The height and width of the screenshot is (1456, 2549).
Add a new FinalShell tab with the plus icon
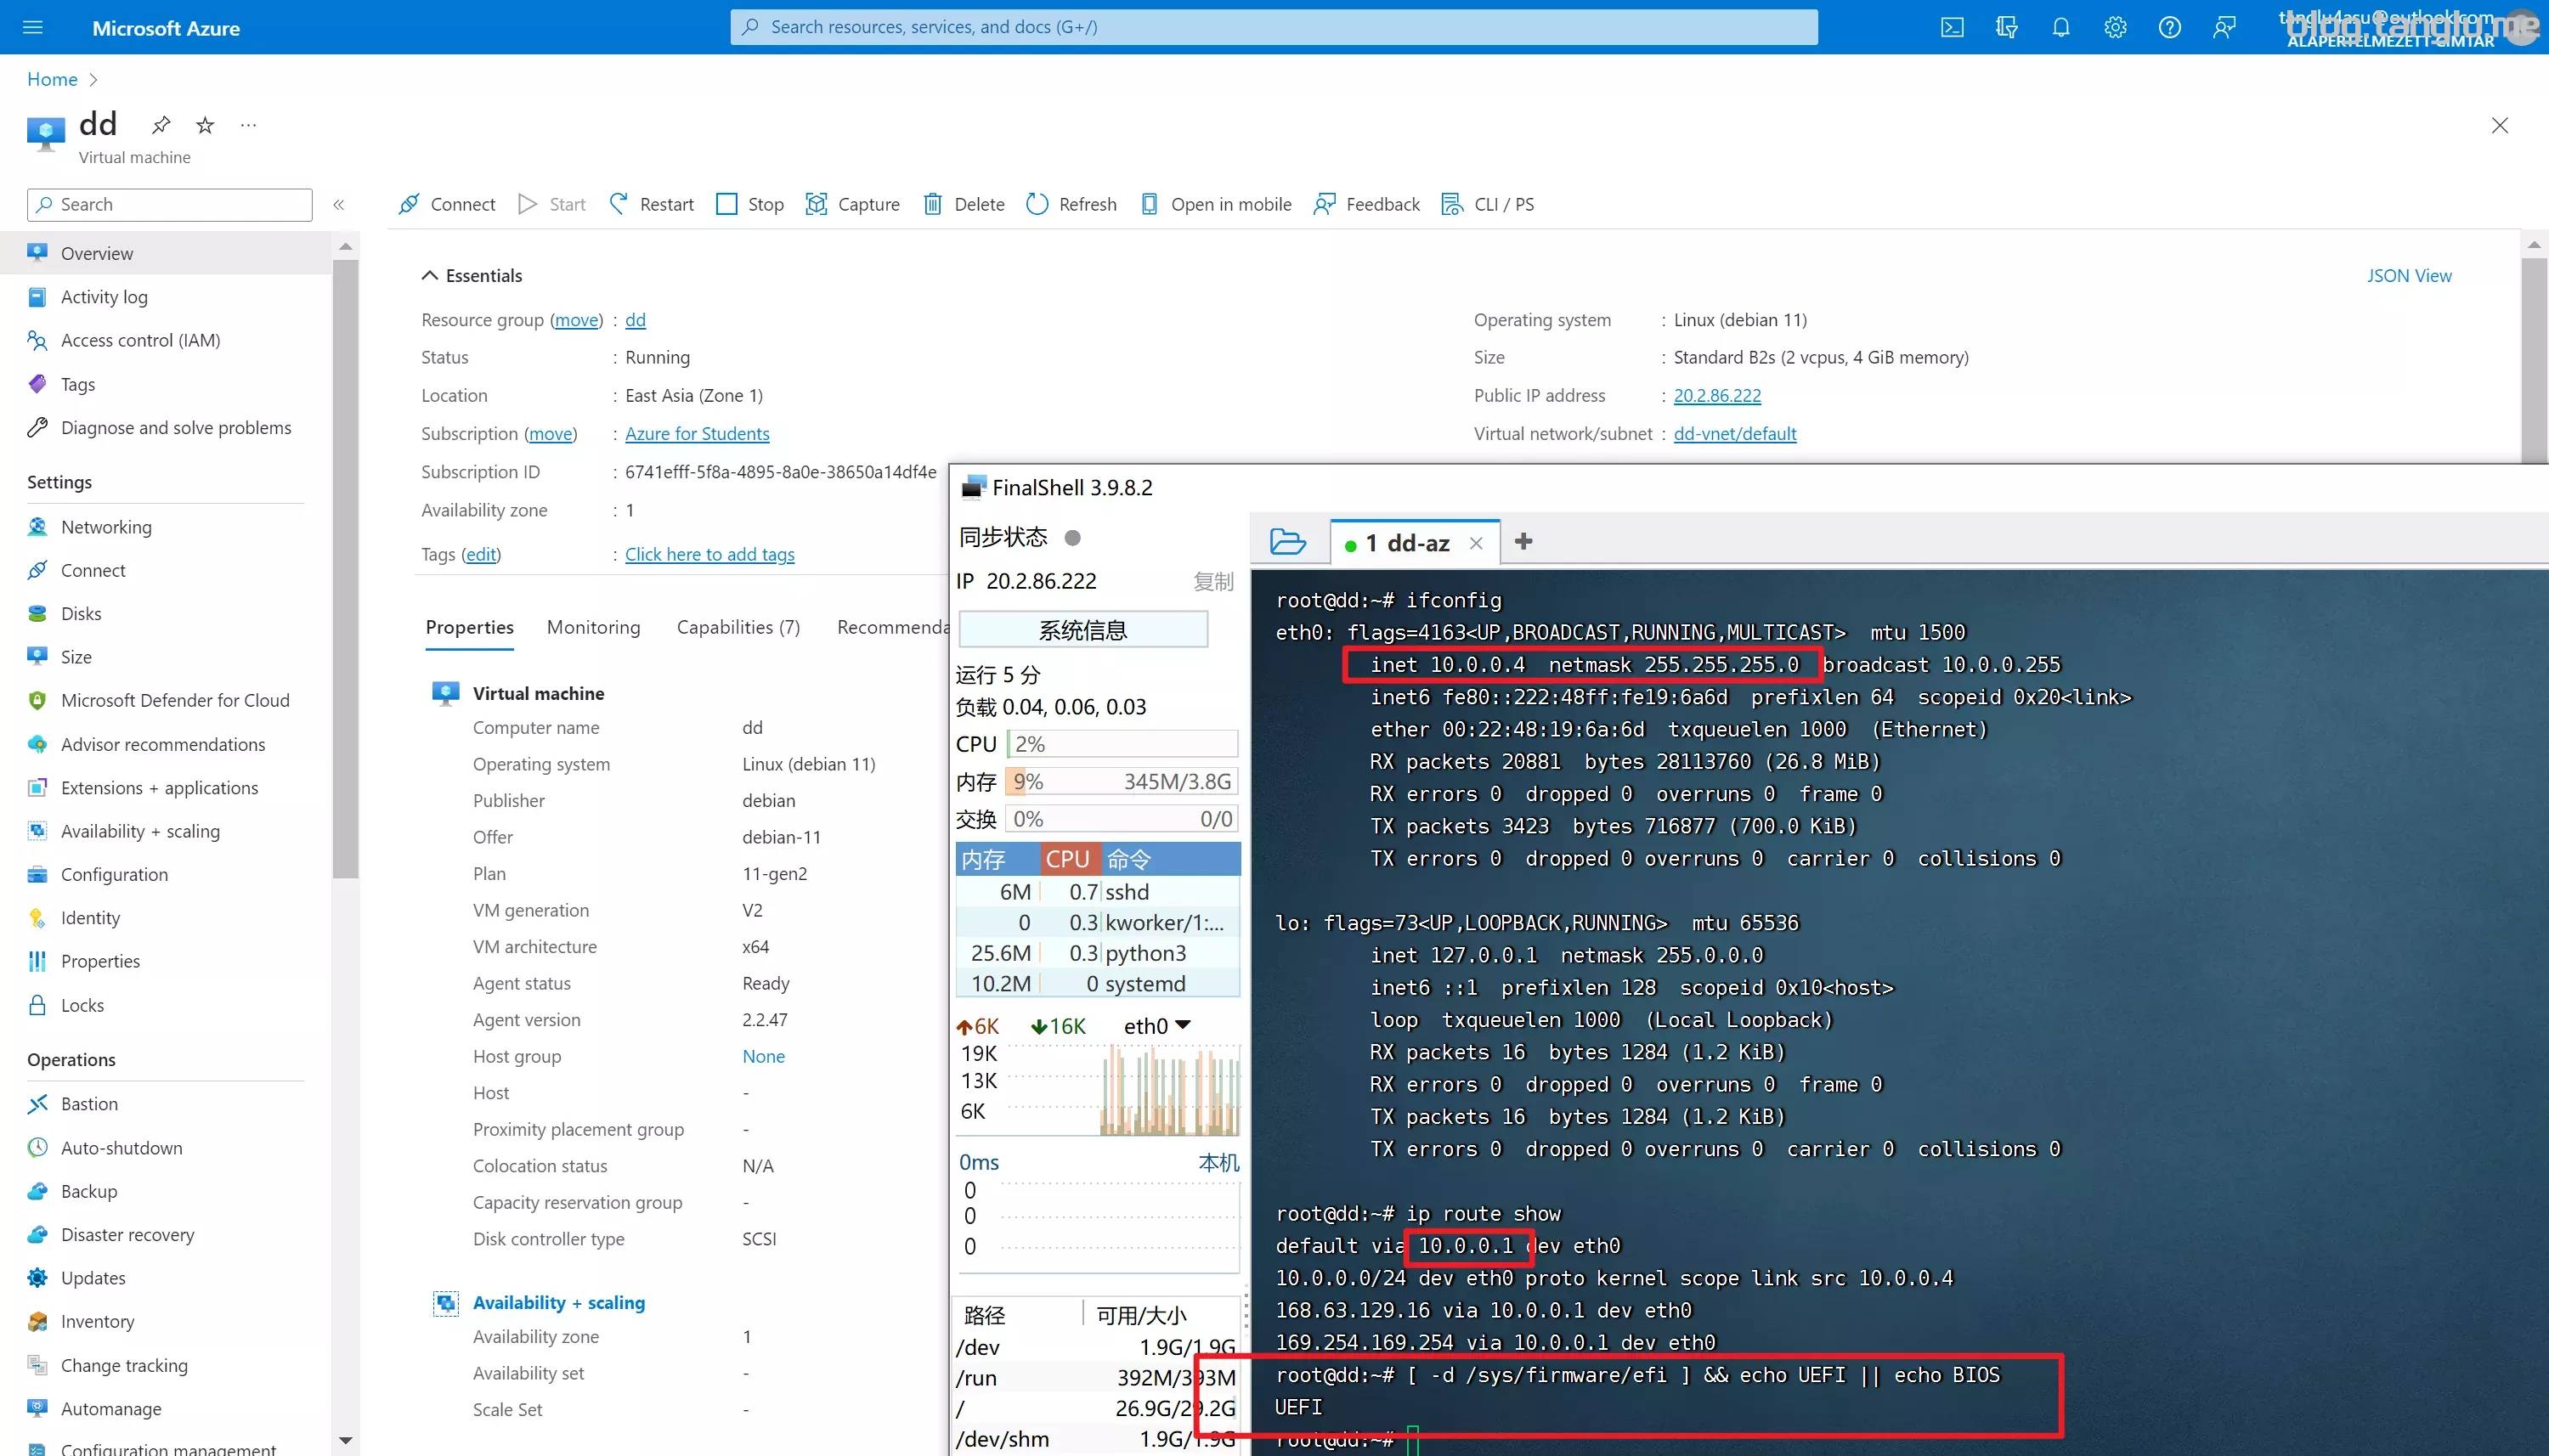(x=1523, y=541)
